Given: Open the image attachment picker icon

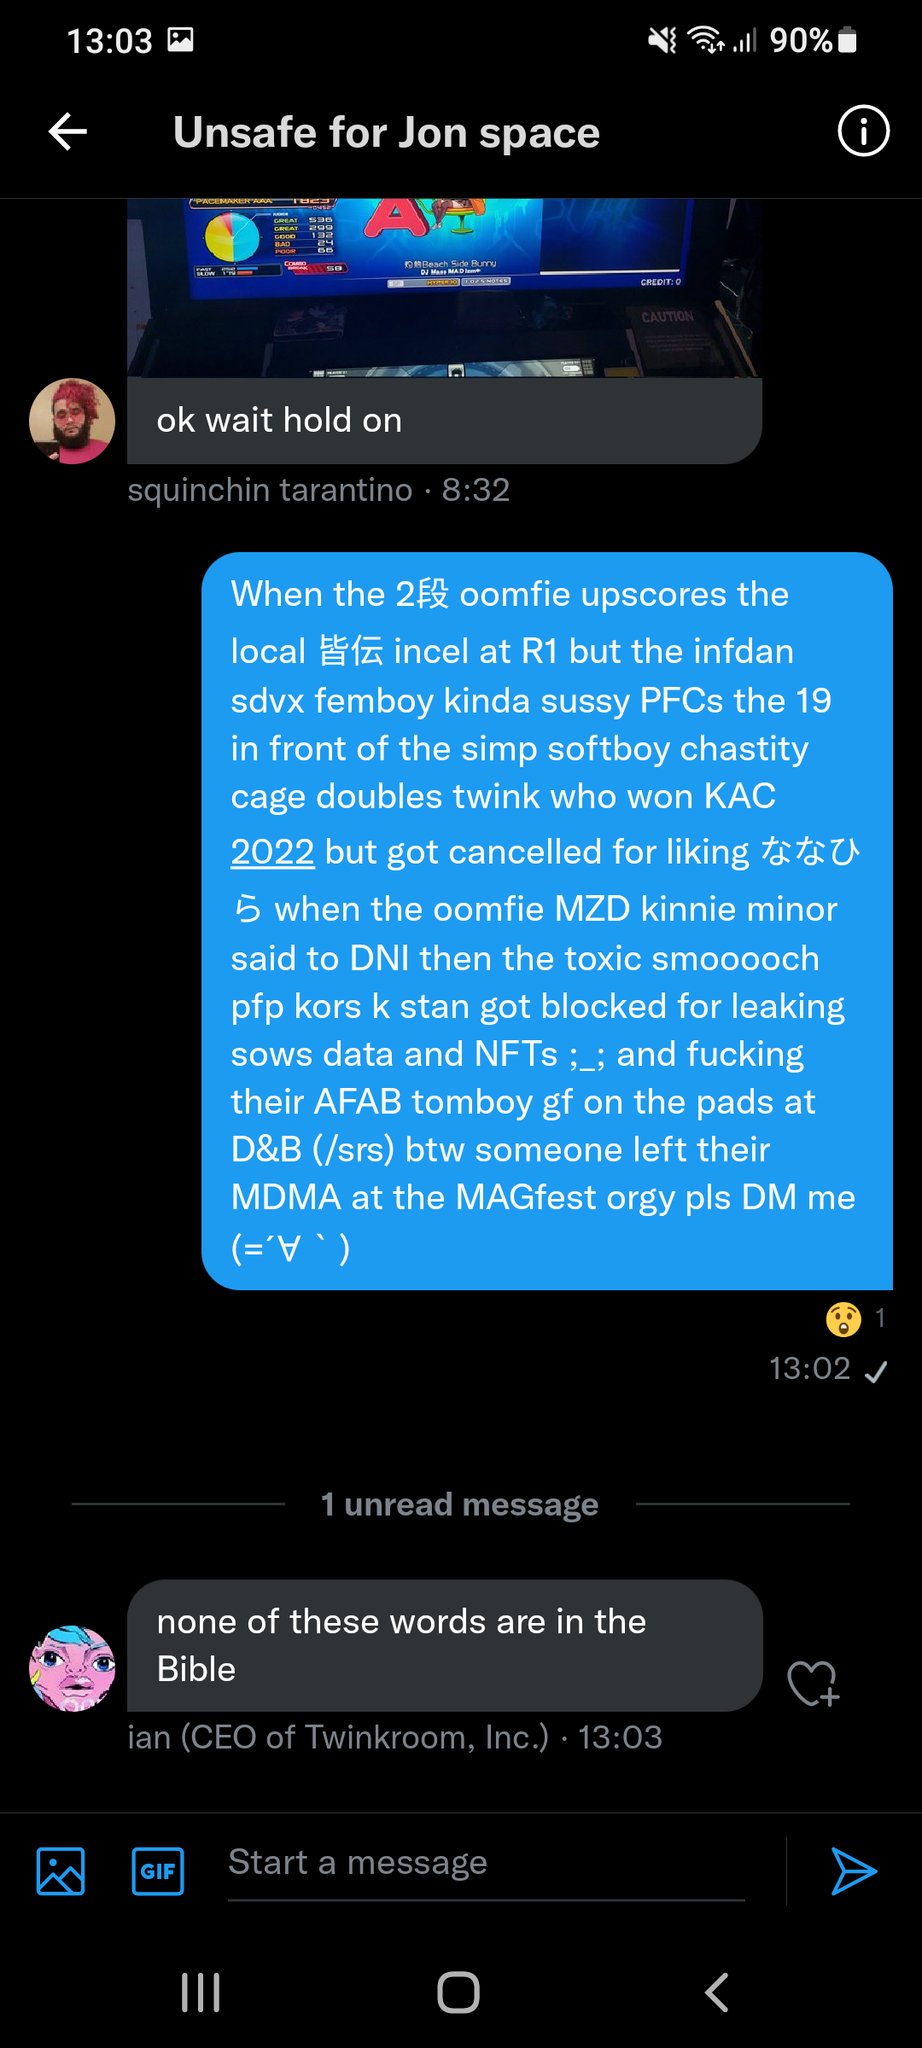Looking at the screenshot, I should pyautogui.click(x=61, y=1871).
